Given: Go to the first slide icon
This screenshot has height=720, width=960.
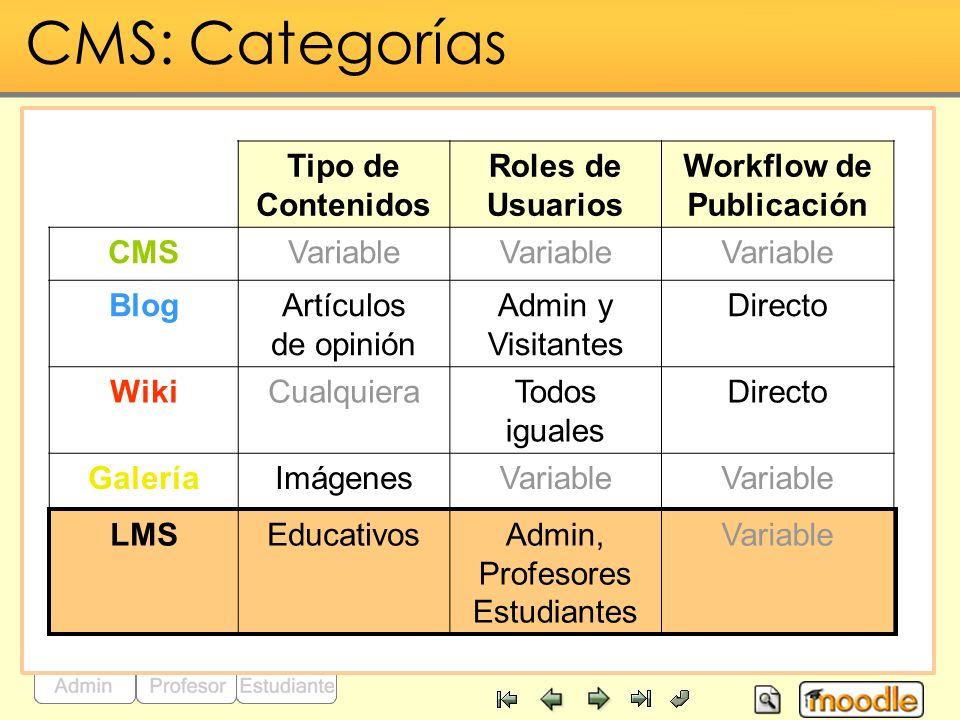Looking at the screenshot, I should click(x=507, y=699).
